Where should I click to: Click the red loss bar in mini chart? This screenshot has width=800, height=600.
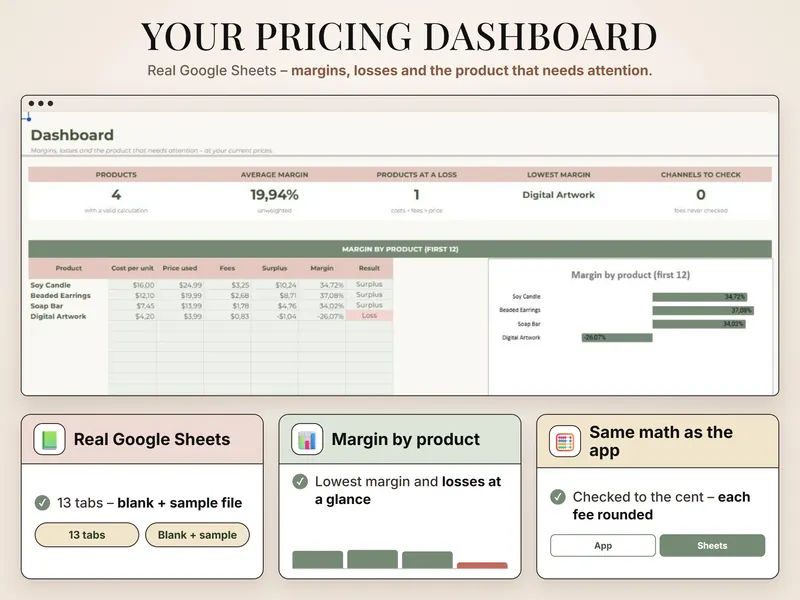tap(482, 565)
